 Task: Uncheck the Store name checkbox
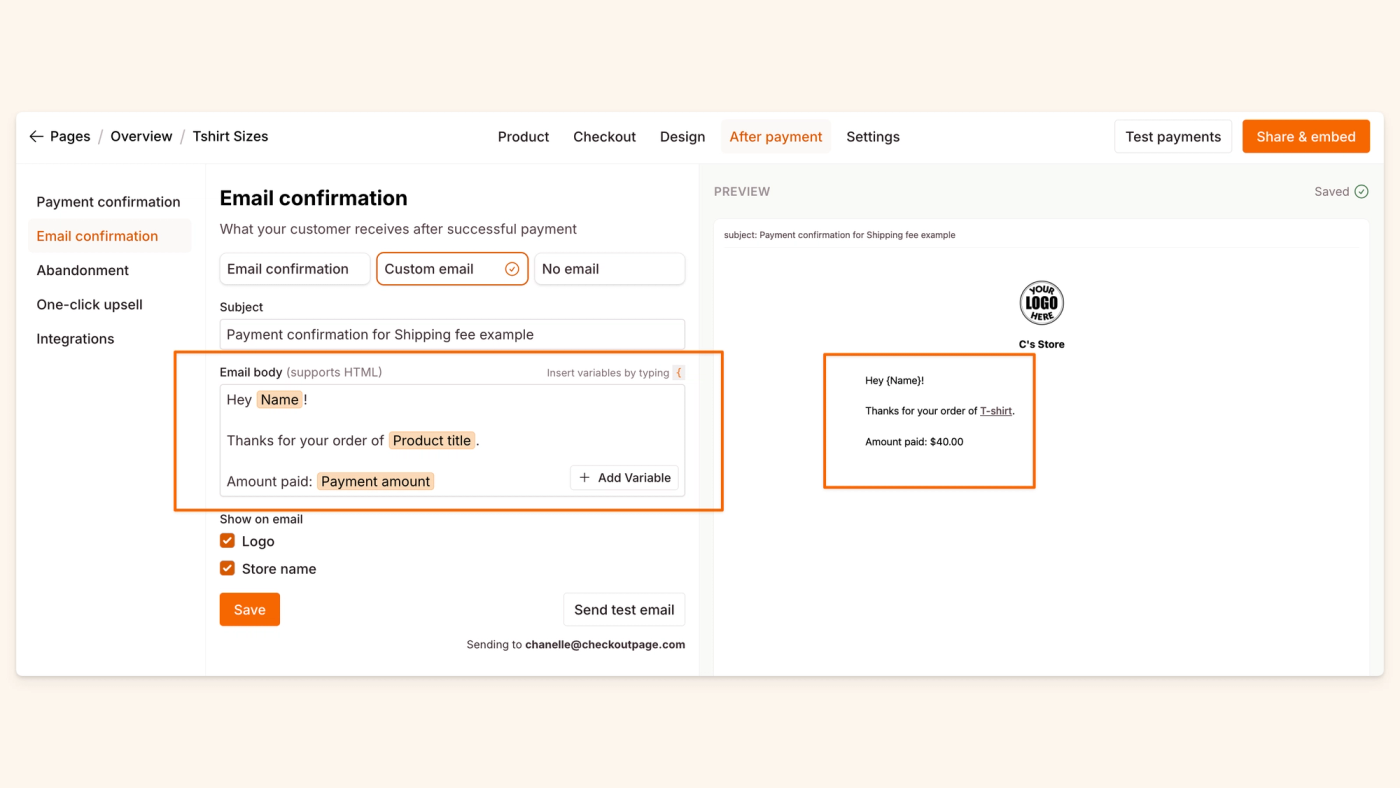[x=227, y=569]
